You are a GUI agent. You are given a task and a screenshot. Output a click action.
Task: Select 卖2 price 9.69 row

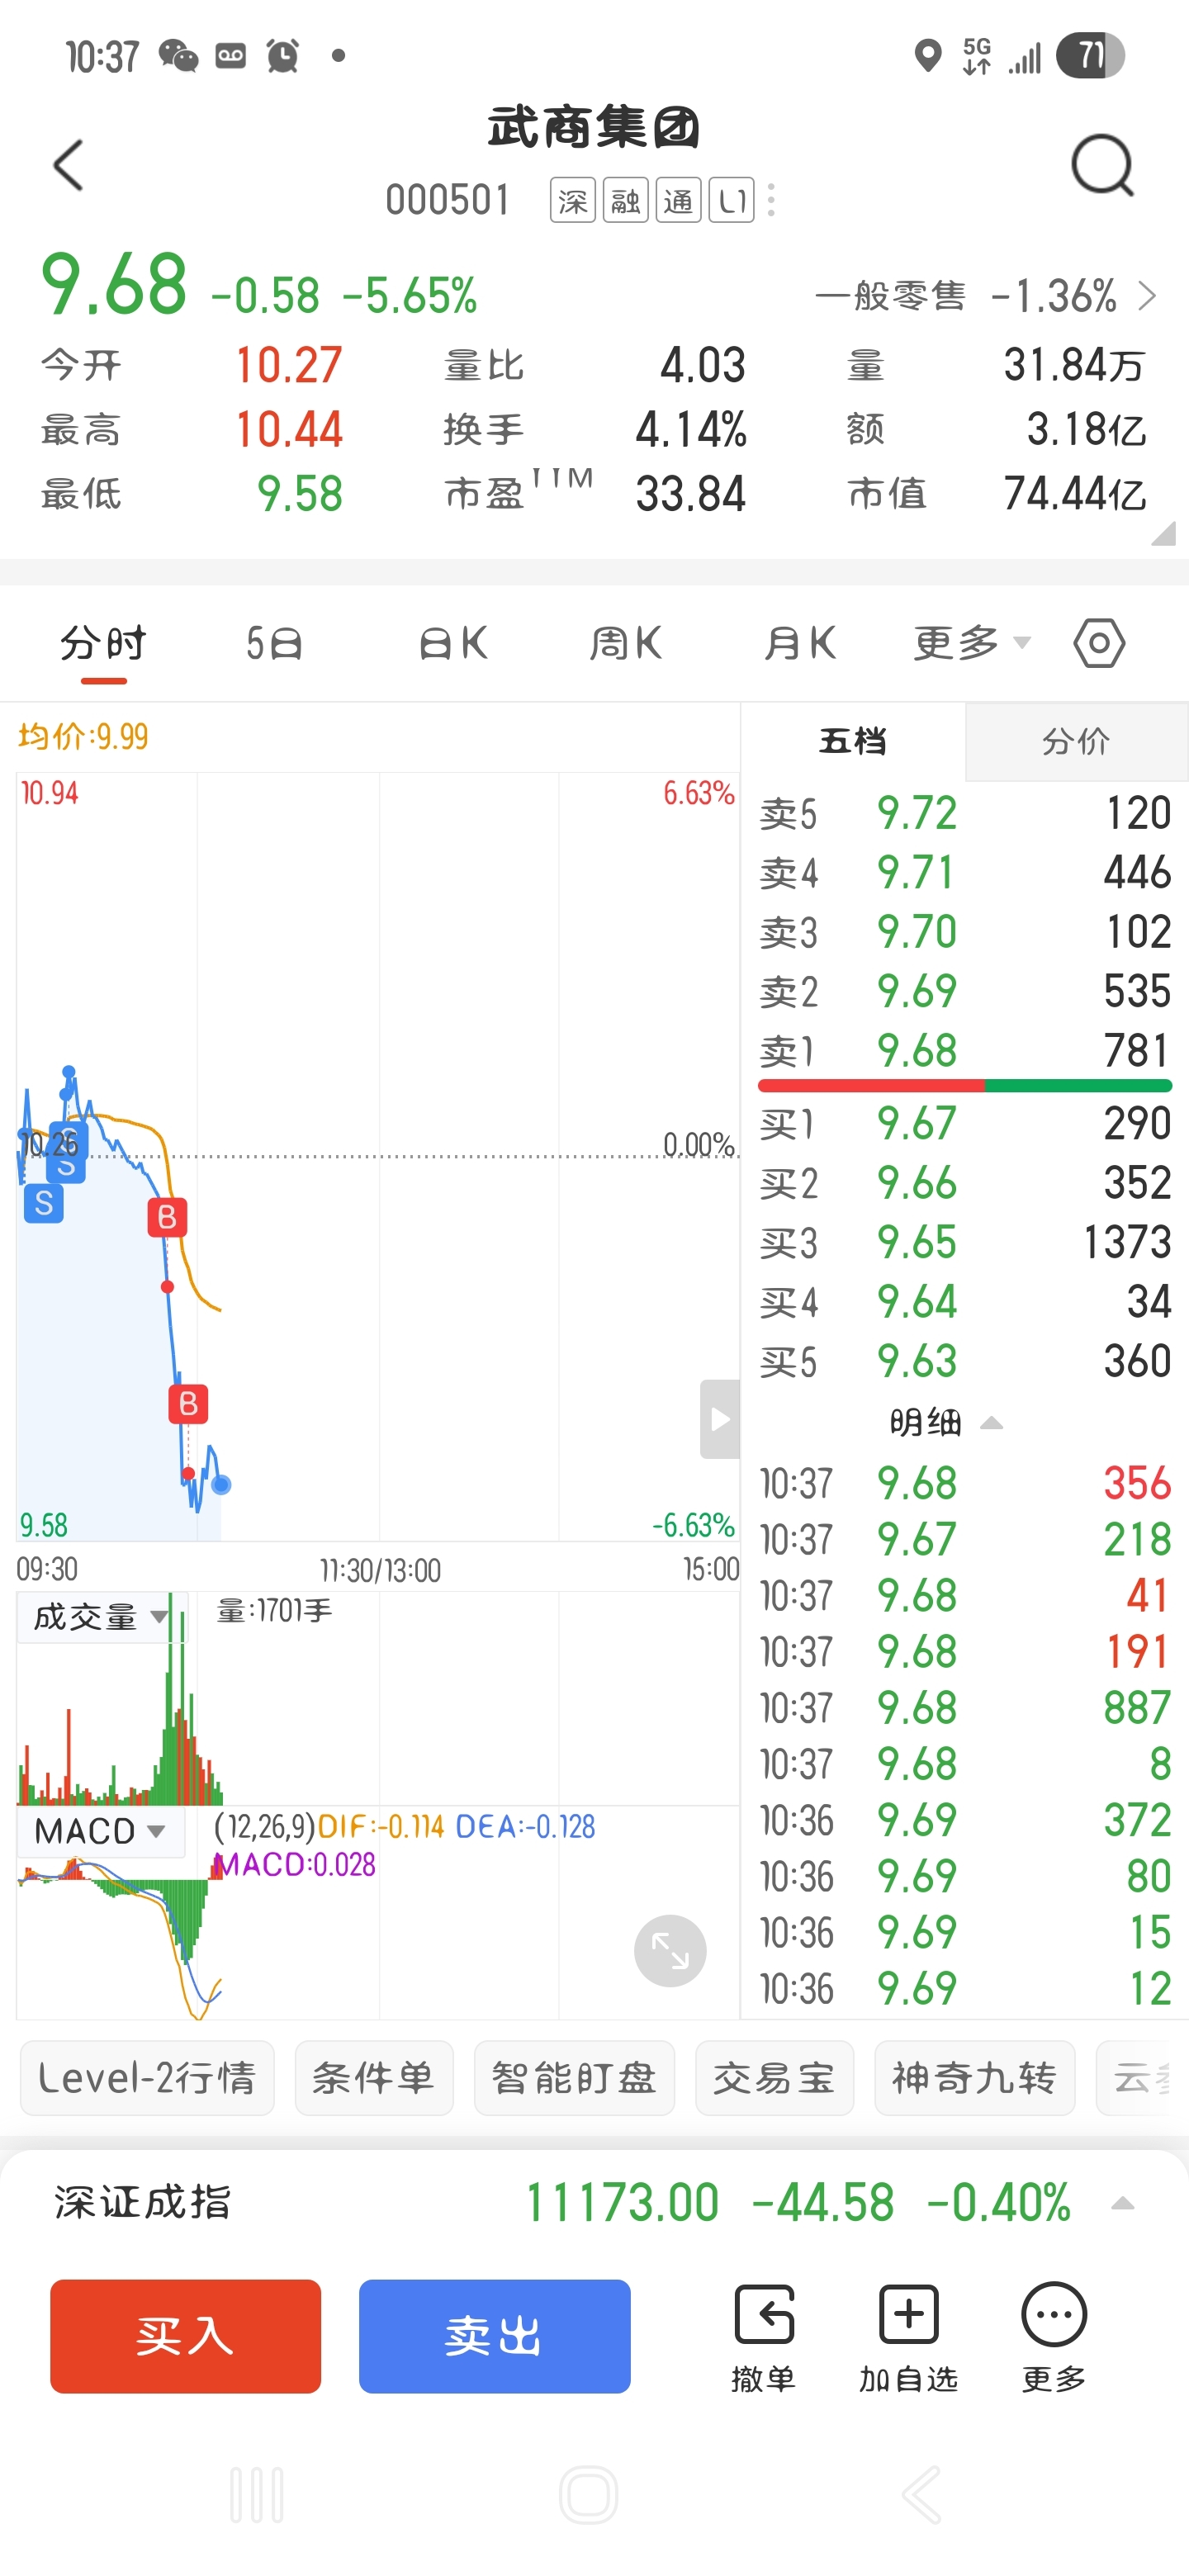pyautogui.click(x=965, y=991)
